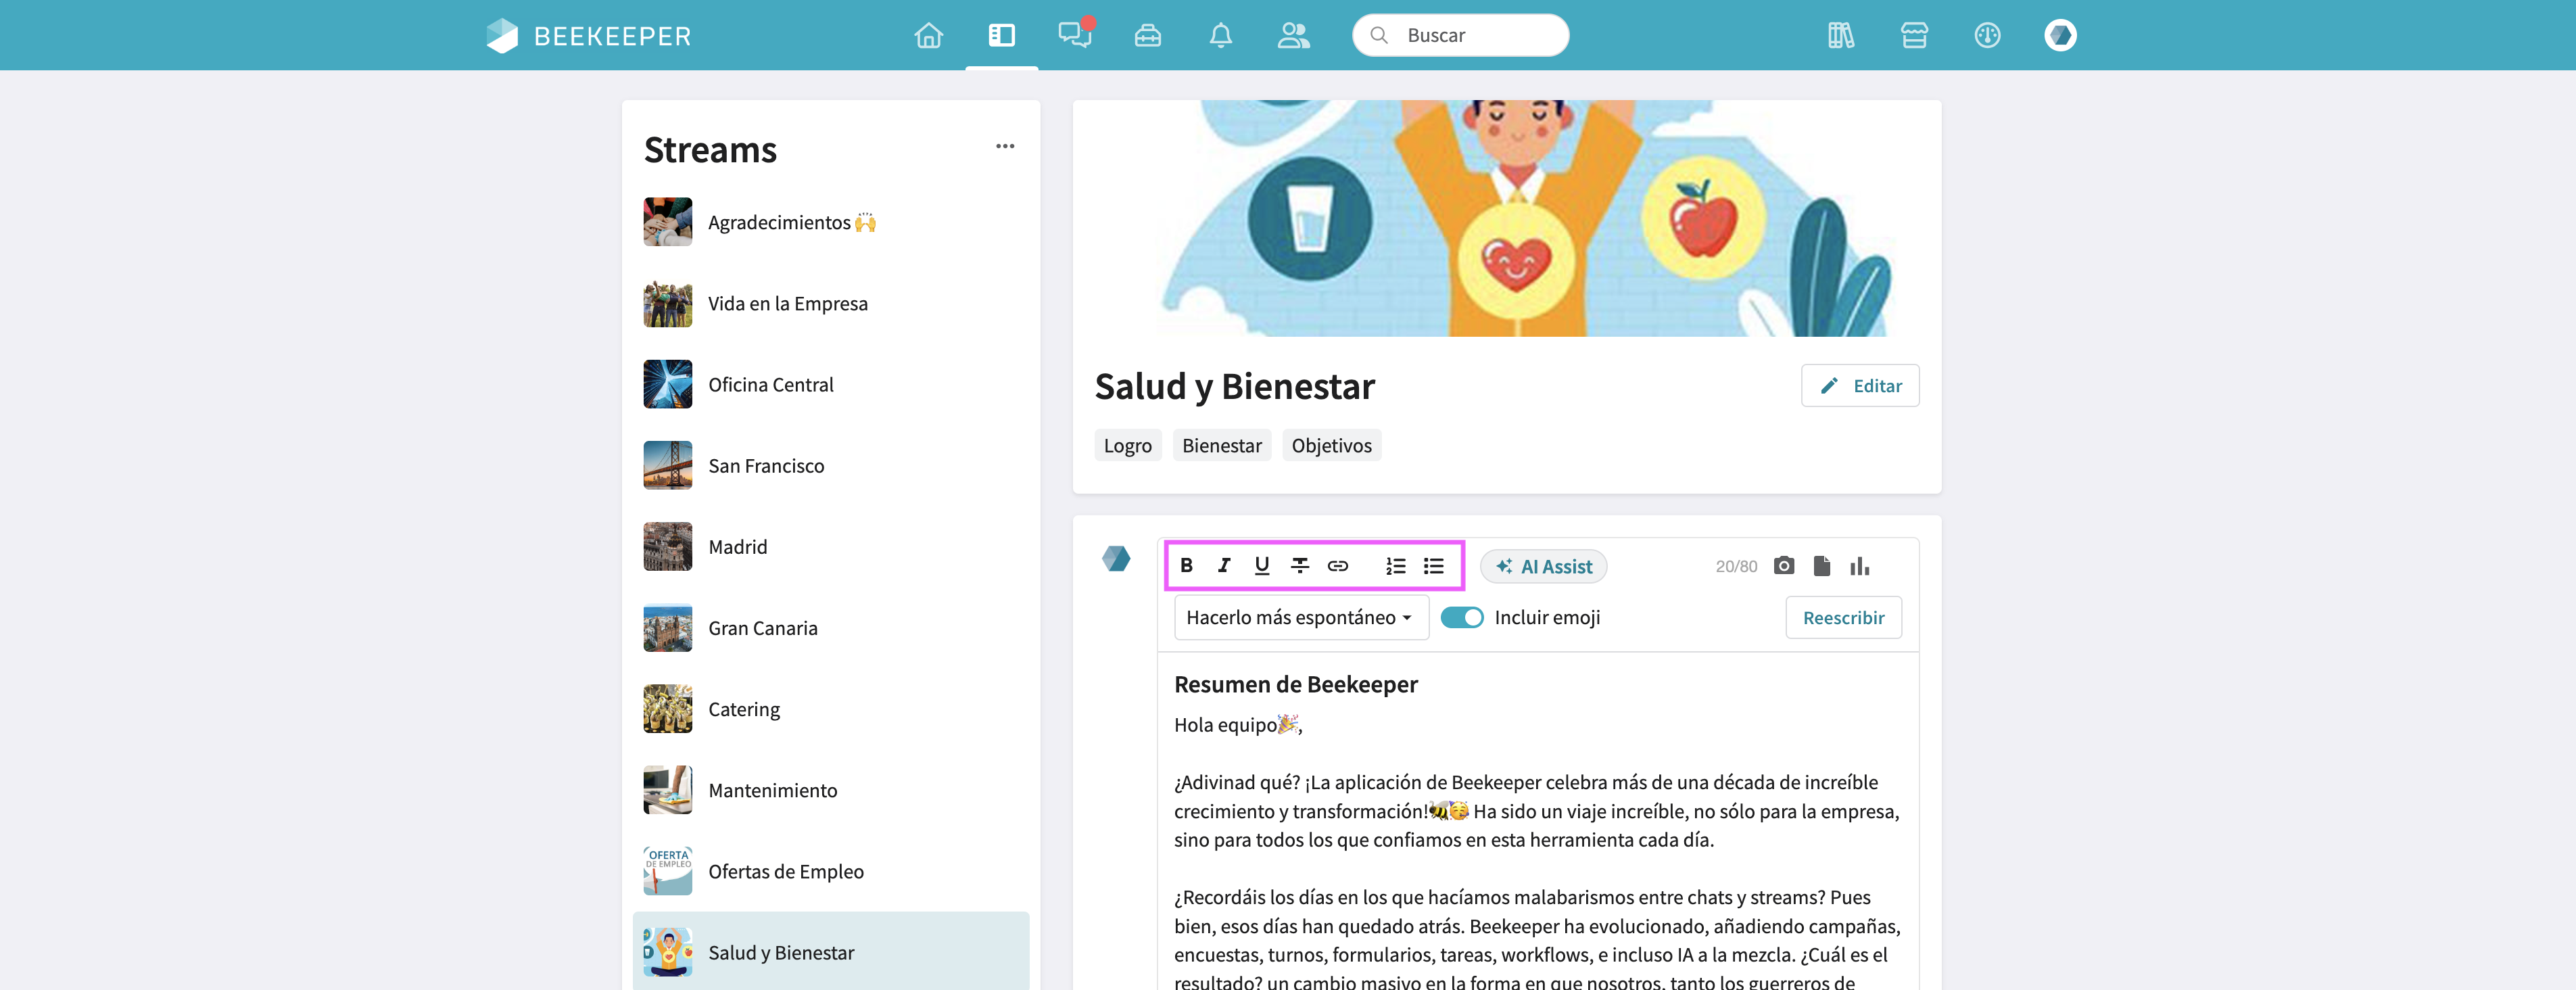Open the Gran Canaria stream

coord(831,627)
